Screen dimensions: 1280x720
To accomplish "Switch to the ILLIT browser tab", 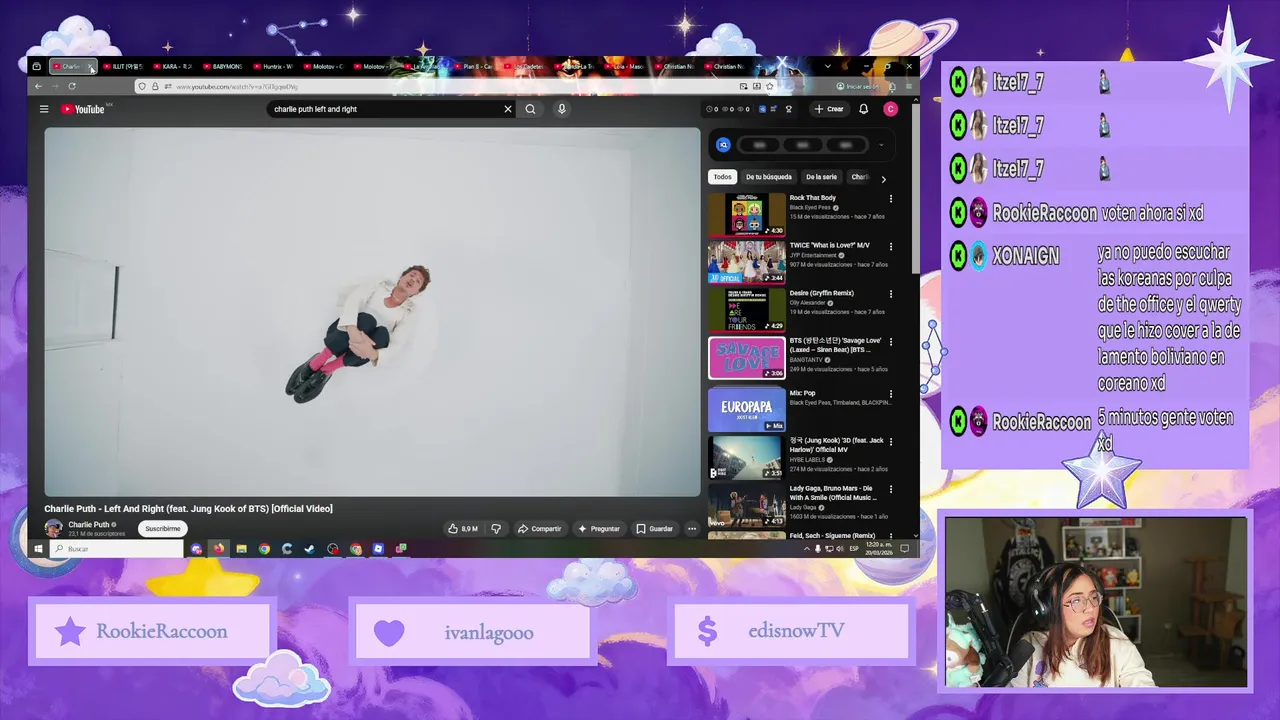I will pos(124,67).
